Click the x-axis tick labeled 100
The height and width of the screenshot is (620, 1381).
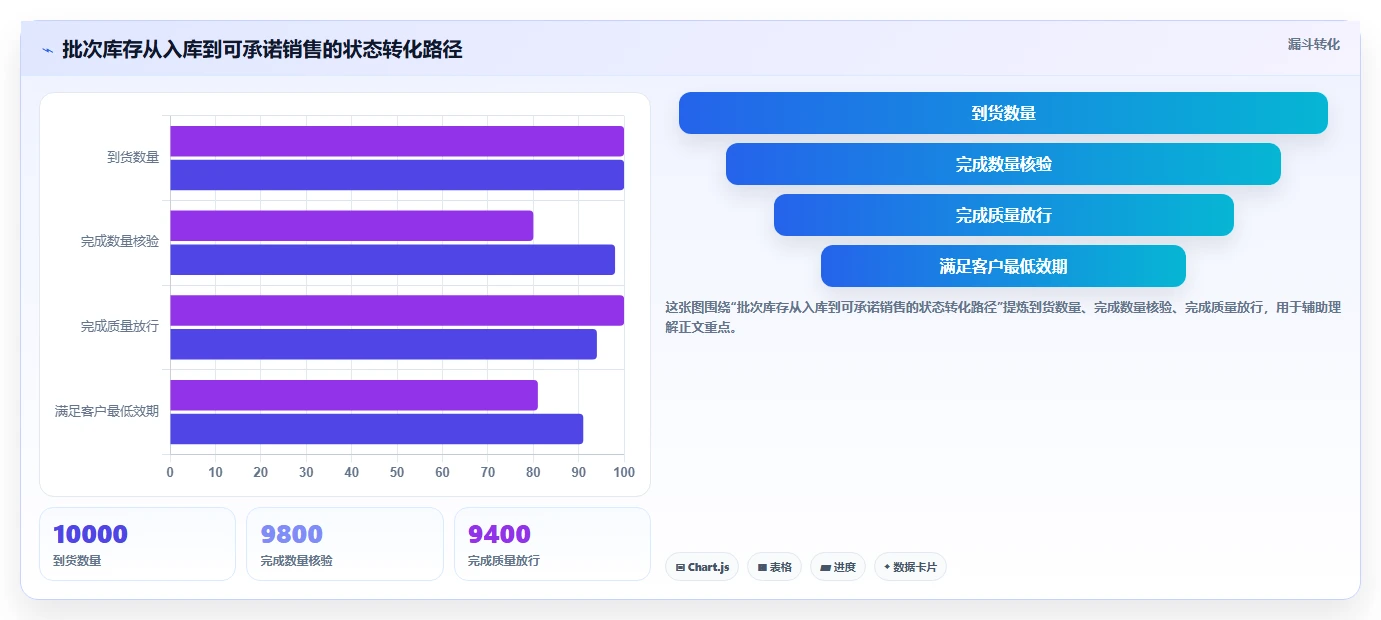[x=624, y=472]
